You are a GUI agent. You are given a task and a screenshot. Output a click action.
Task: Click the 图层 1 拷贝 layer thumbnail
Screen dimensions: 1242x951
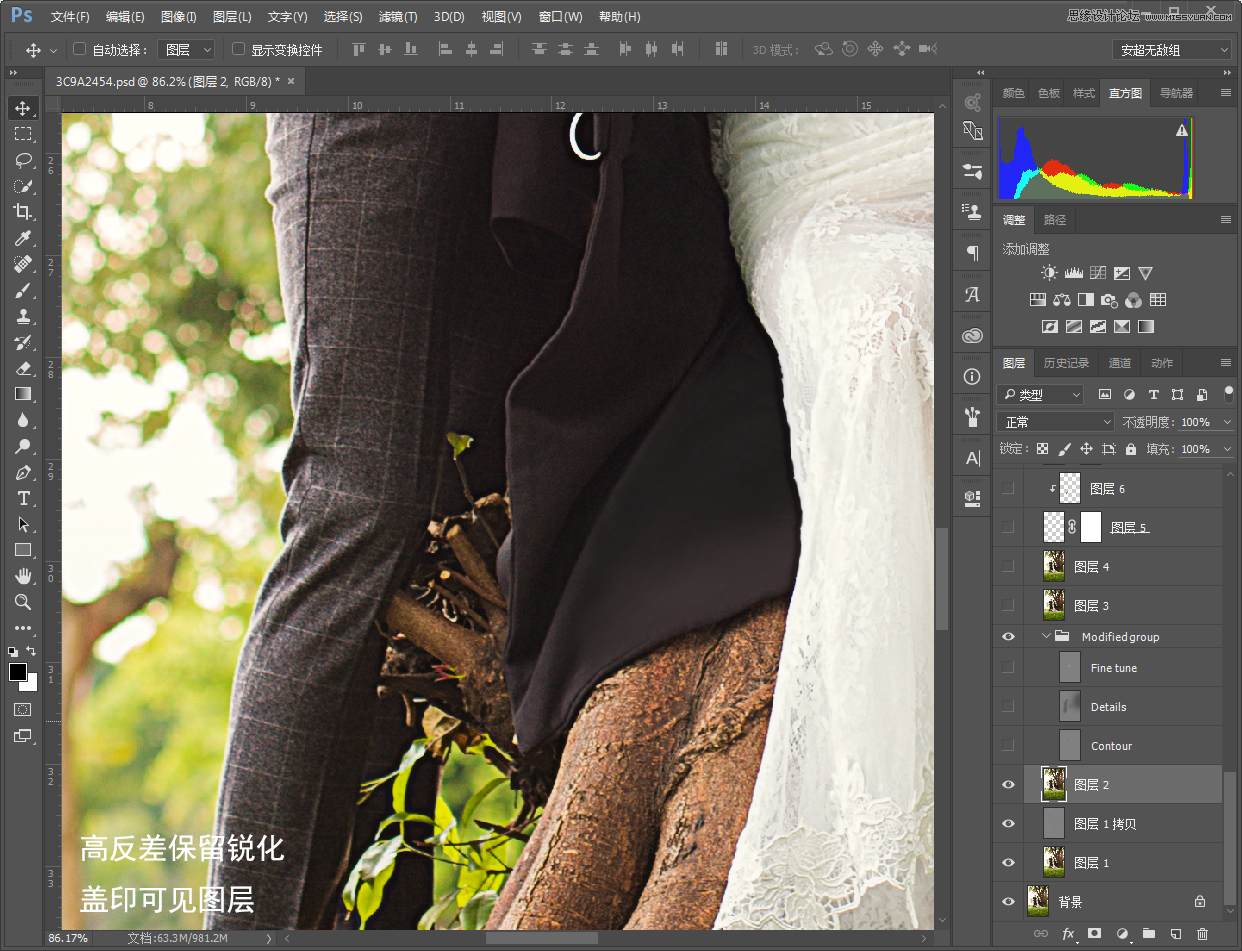(x=1054, y=824)
